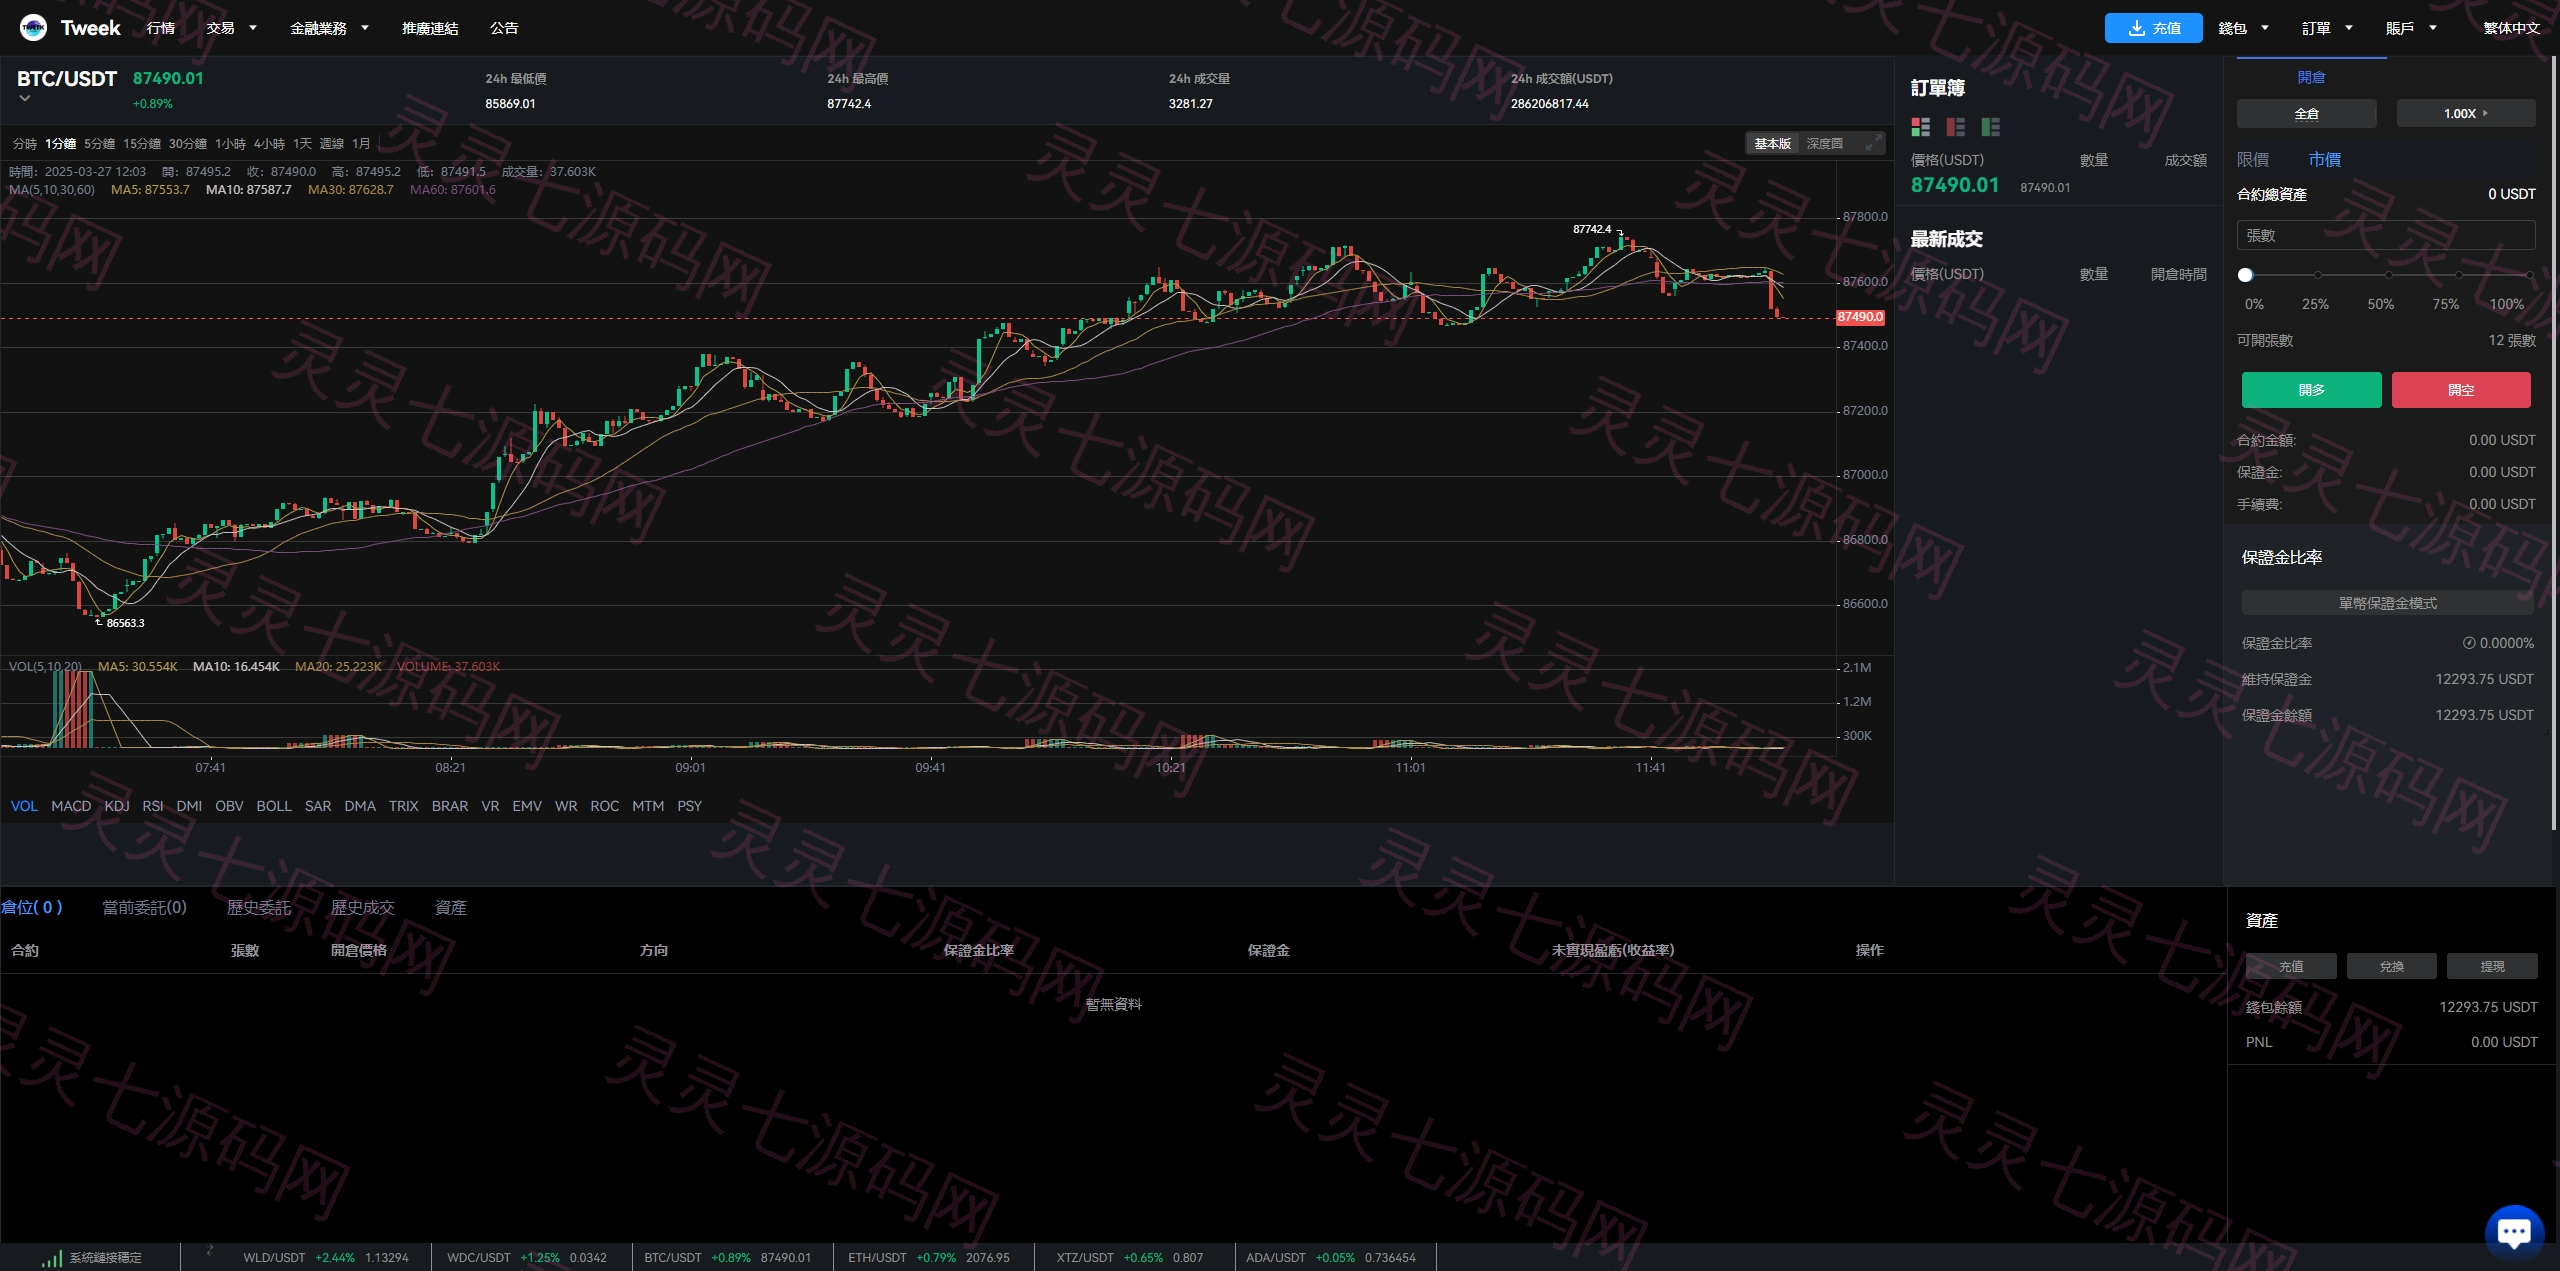Change language via 繁体中文
This screenshot has width=2560, height=1271.
tap(2511, 28)
